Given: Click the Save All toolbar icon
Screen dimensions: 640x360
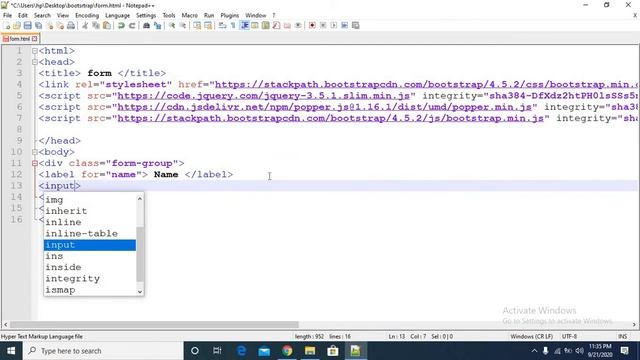Looking at the screenshot, I should pyautogui.click(x=38, y=25).
